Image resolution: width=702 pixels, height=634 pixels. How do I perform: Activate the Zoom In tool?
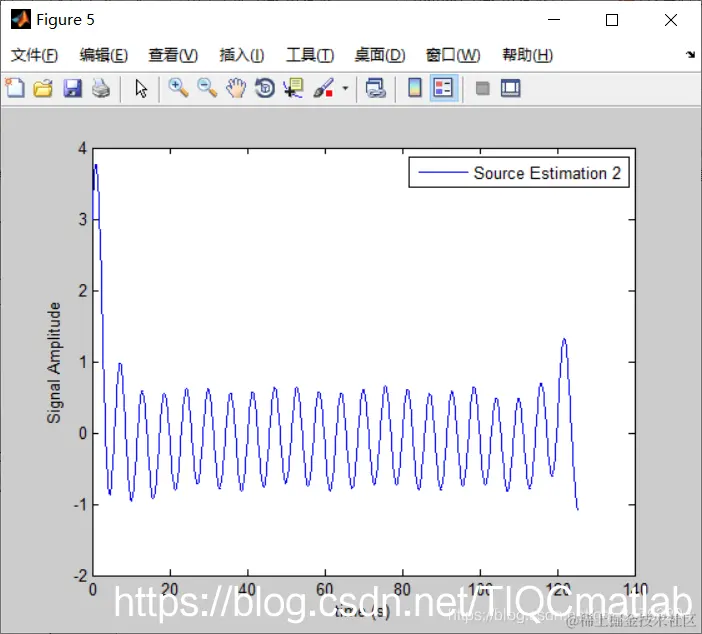178,88
